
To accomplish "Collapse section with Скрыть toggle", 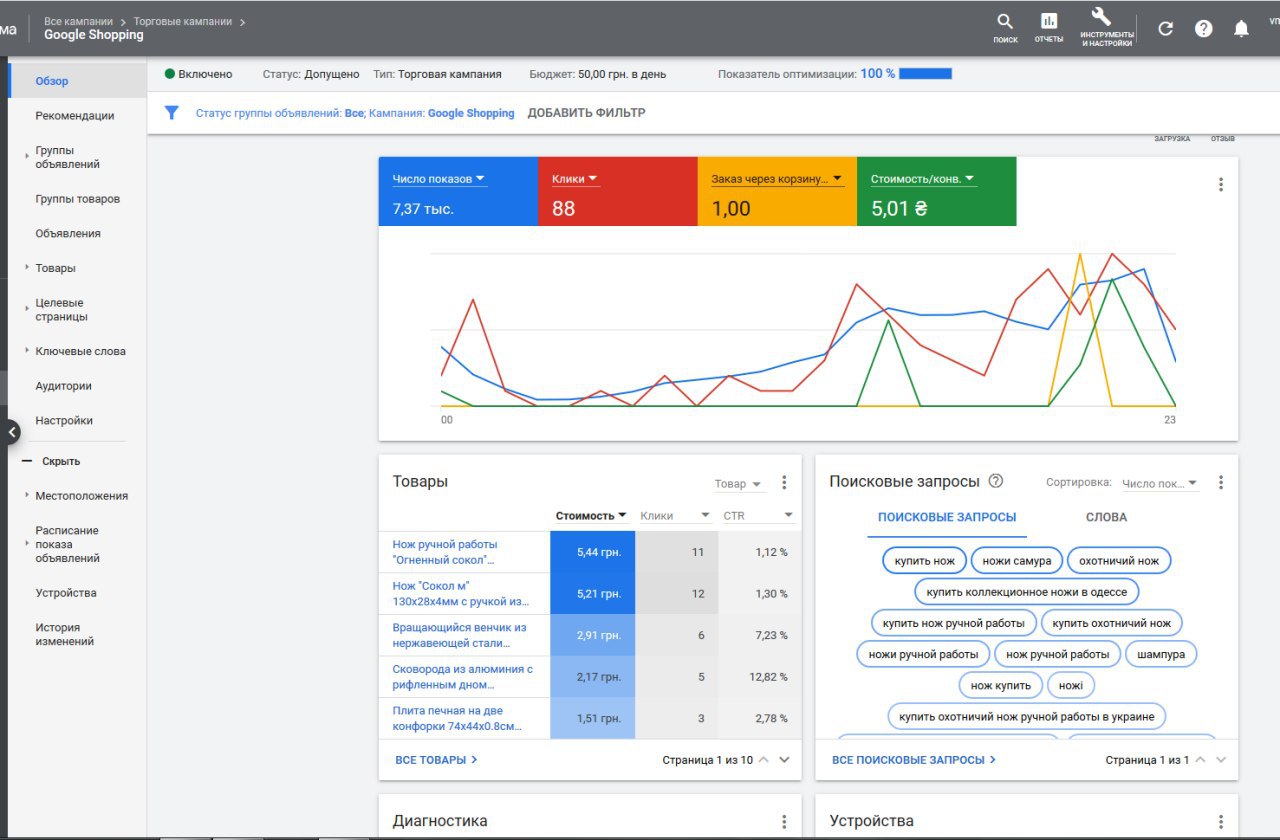I will click(50, 461).
